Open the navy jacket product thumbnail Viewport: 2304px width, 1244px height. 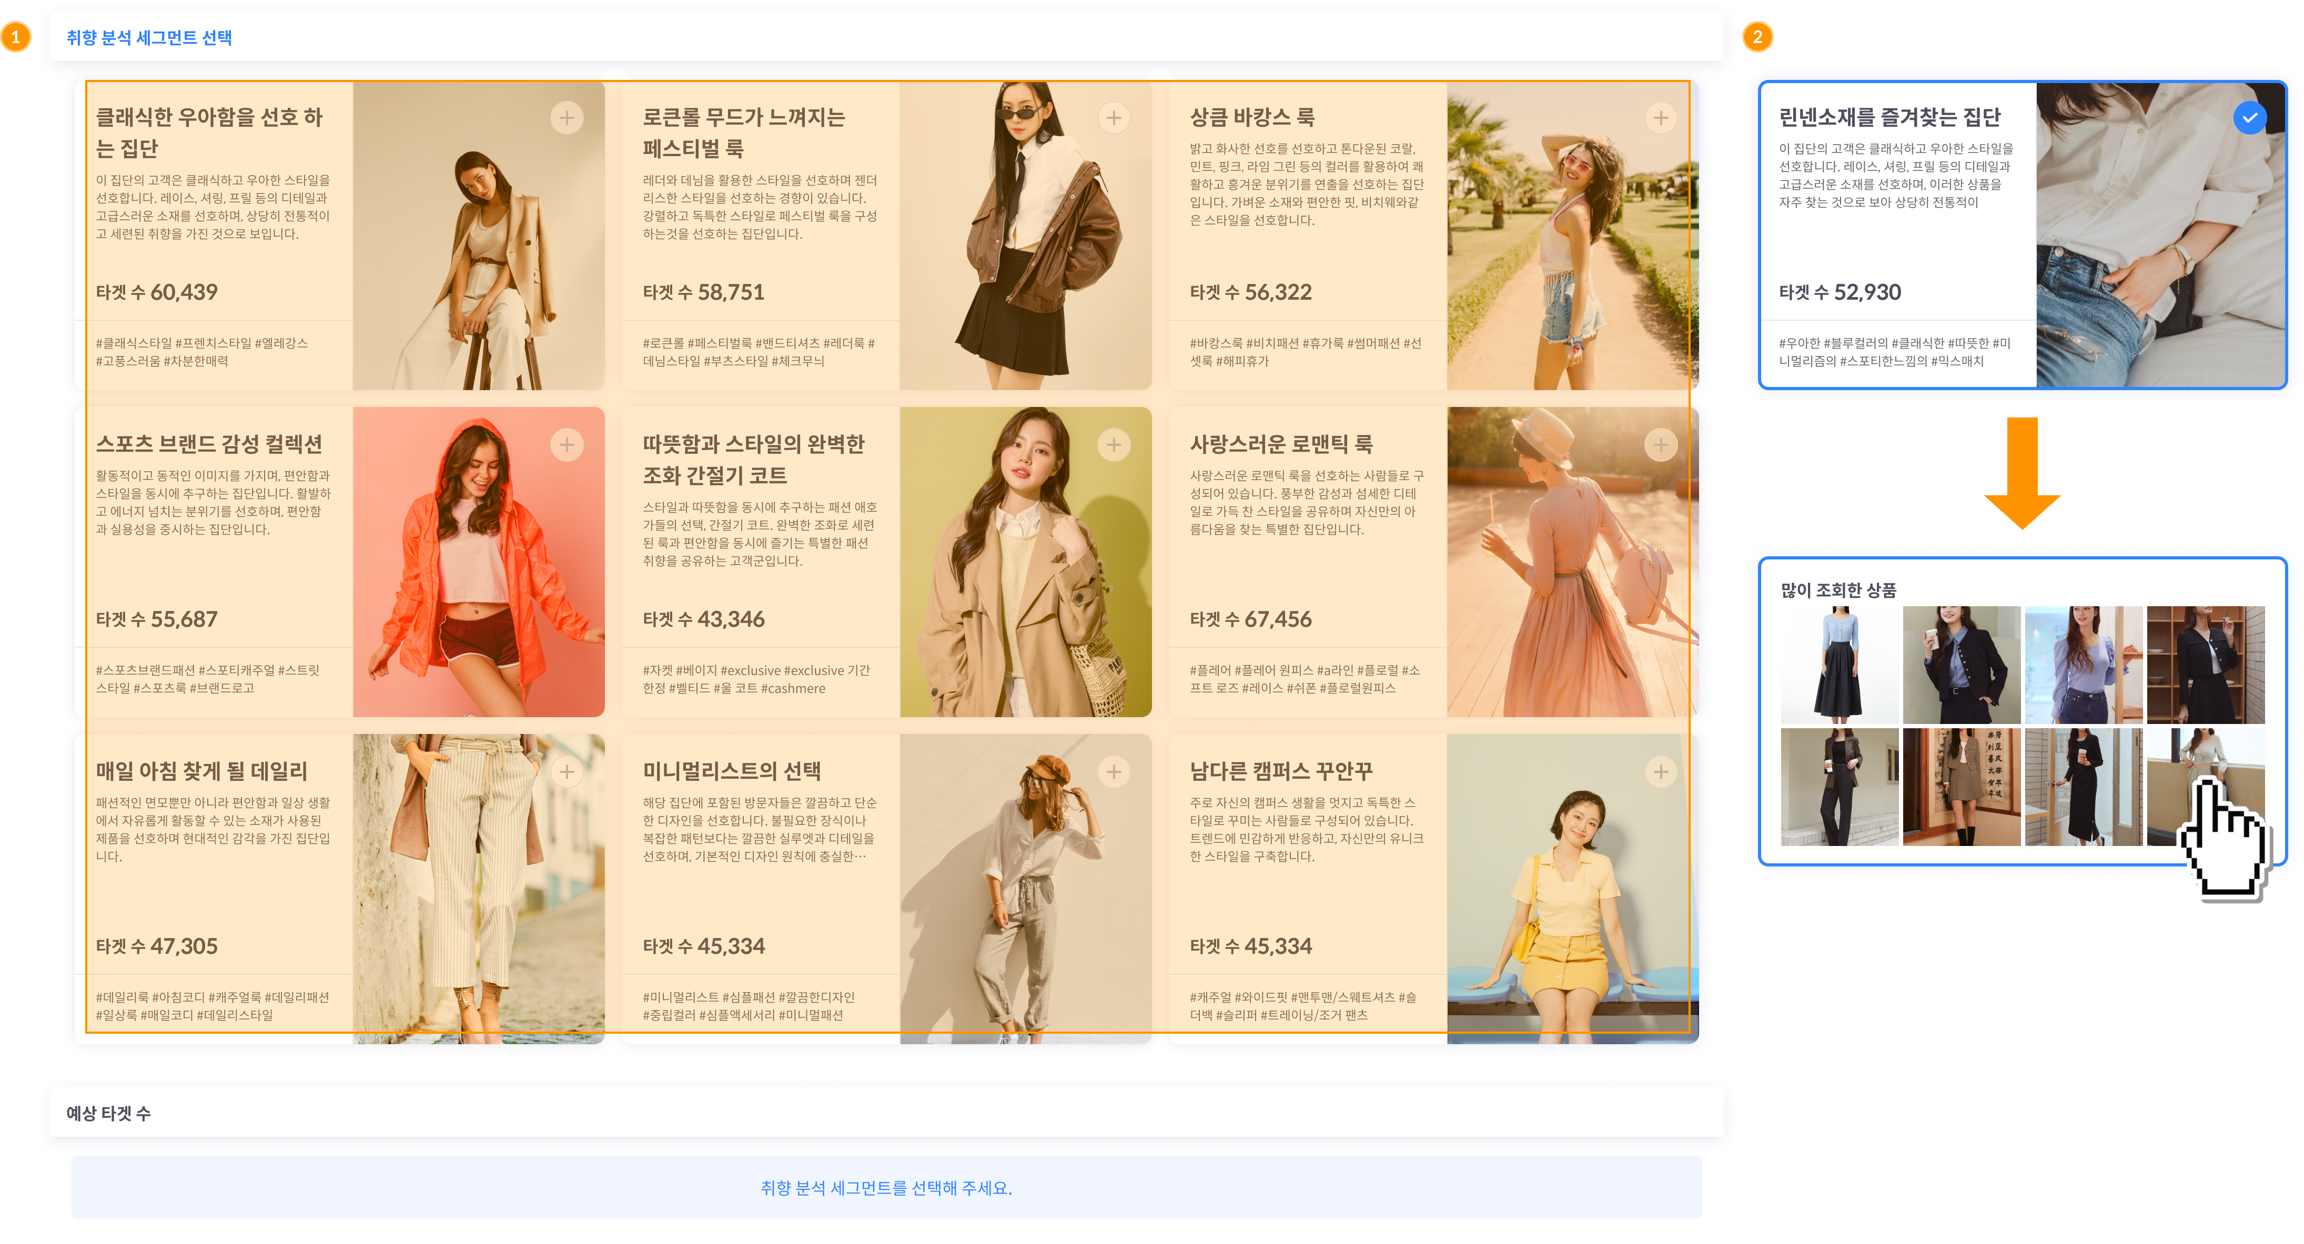tap(1961, 665)
